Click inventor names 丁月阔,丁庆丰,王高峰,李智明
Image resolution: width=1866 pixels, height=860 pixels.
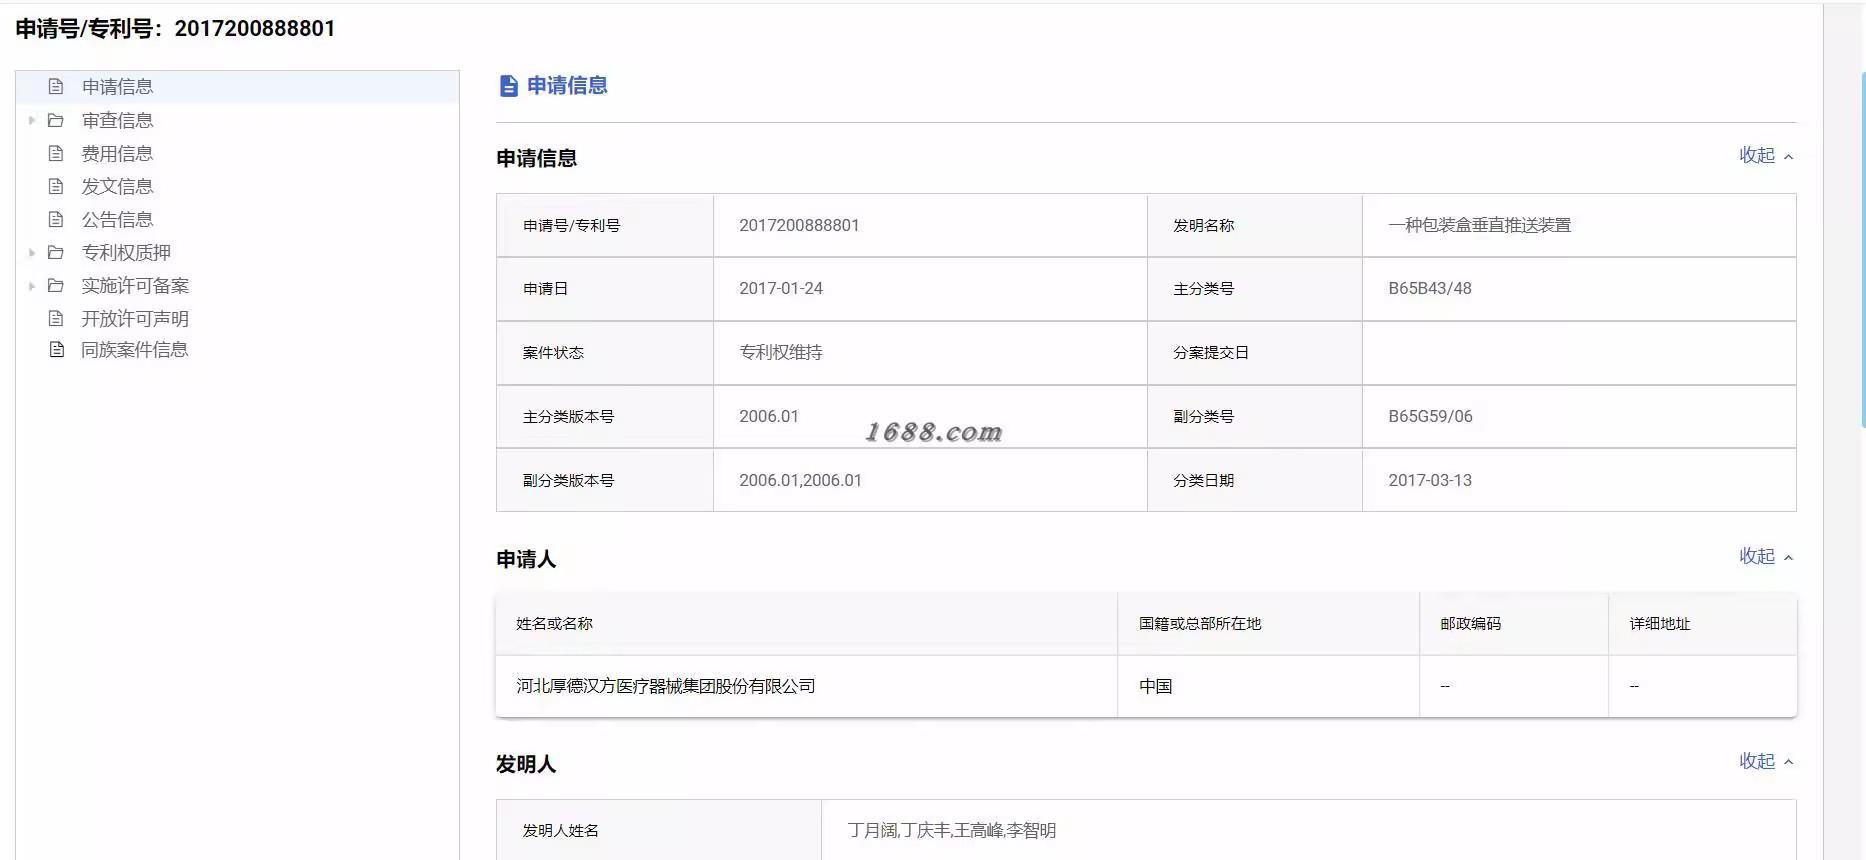pos(952,830)
